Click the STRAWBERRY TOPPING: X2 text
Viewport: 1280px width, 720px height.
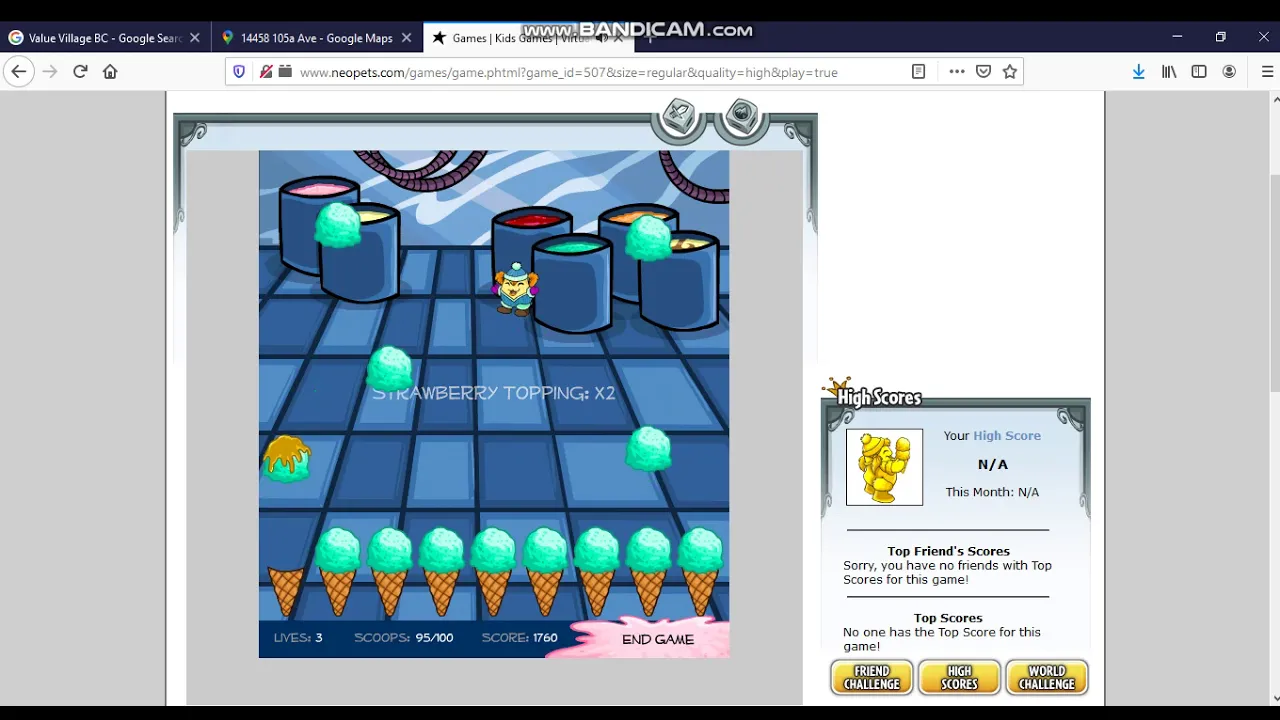click(494, 393)
